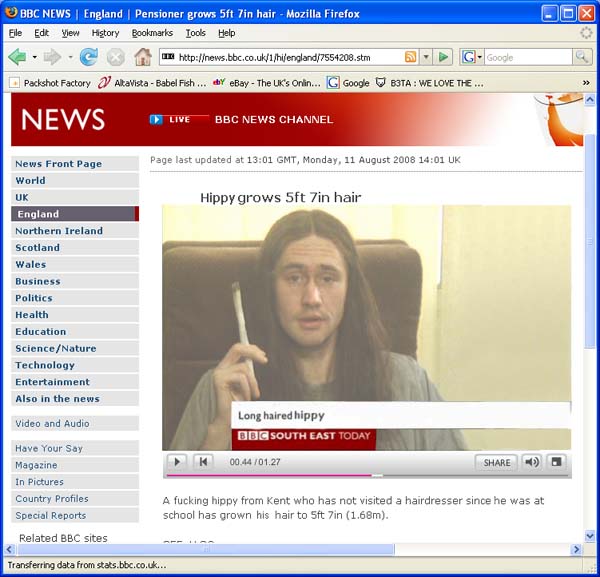This screenshot has height=577, width=600.
Task: Open the Politics section link
Action: [x=75, y=298]
